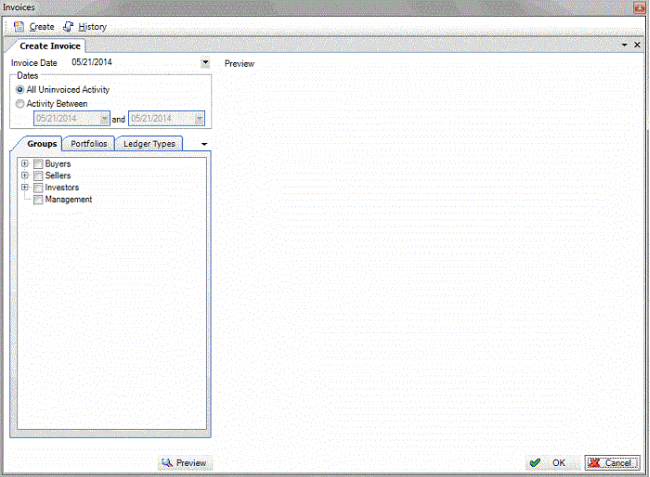Click the Invoice Date field value 05/21/2014

[92, 62]
